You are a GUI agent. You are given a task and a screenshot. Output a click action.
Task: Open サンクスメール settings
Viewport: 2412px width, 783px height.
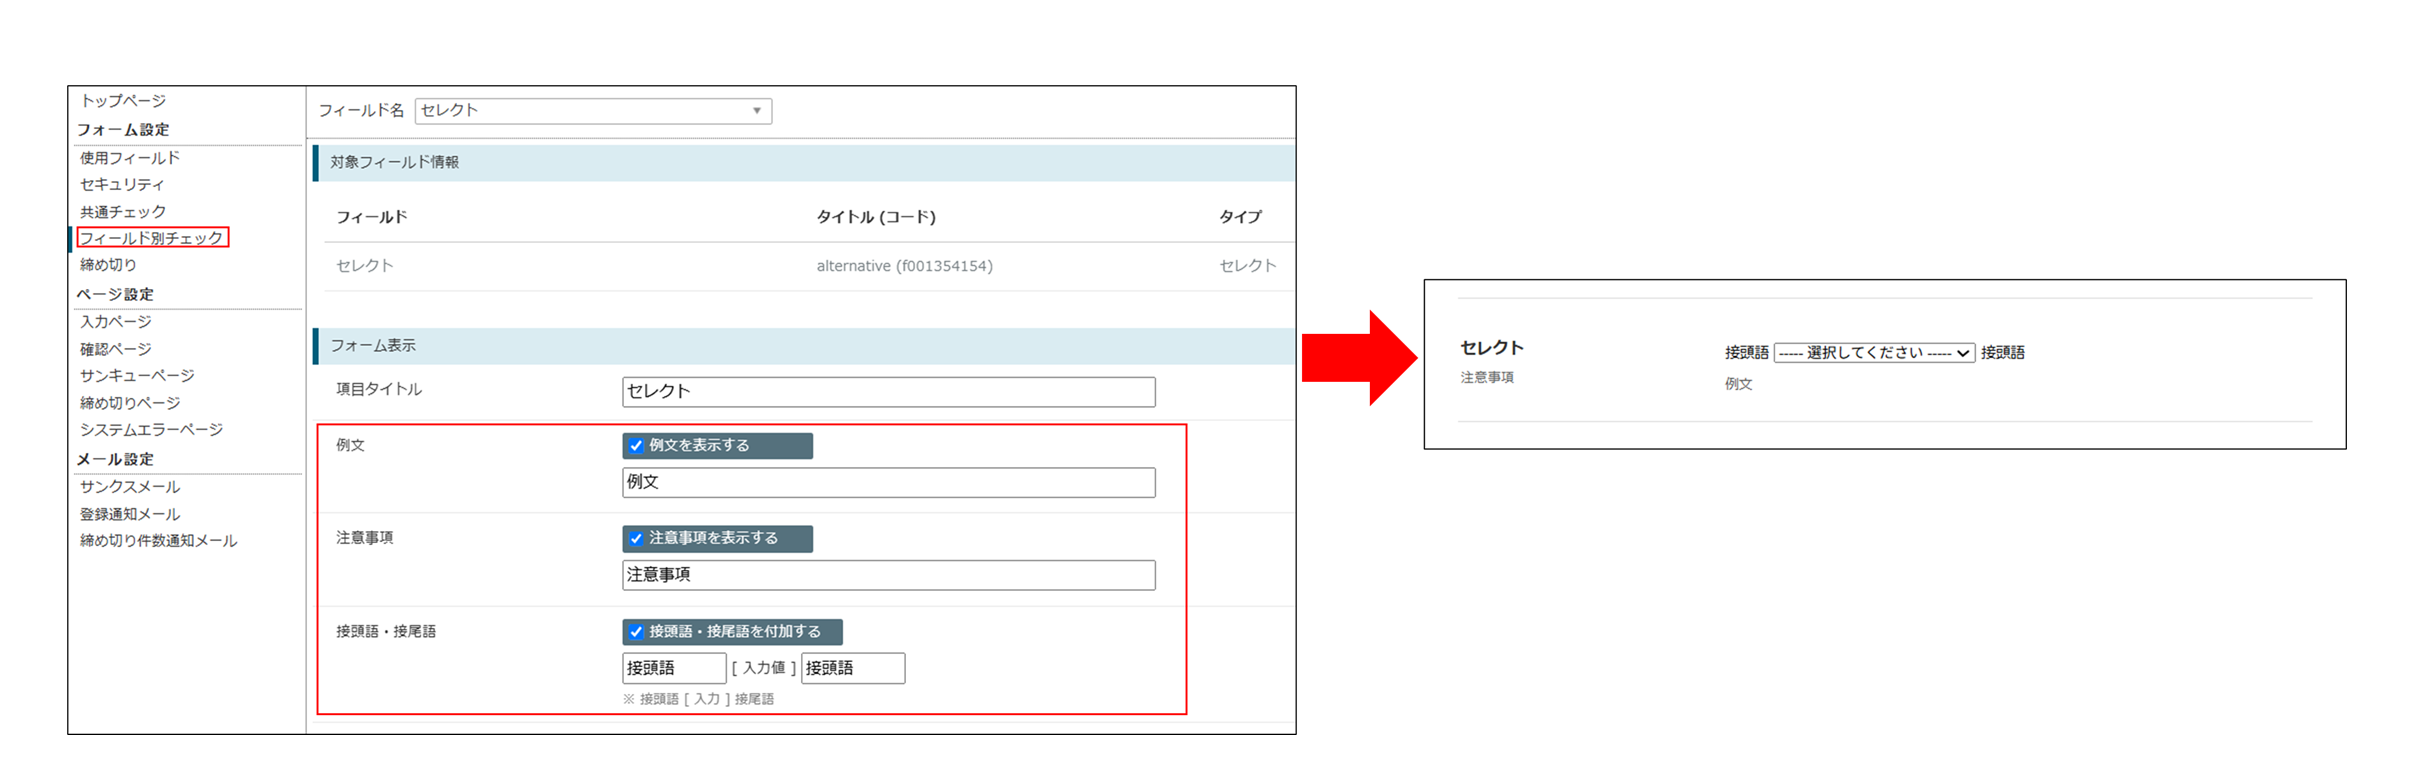(x=130, y=487)
